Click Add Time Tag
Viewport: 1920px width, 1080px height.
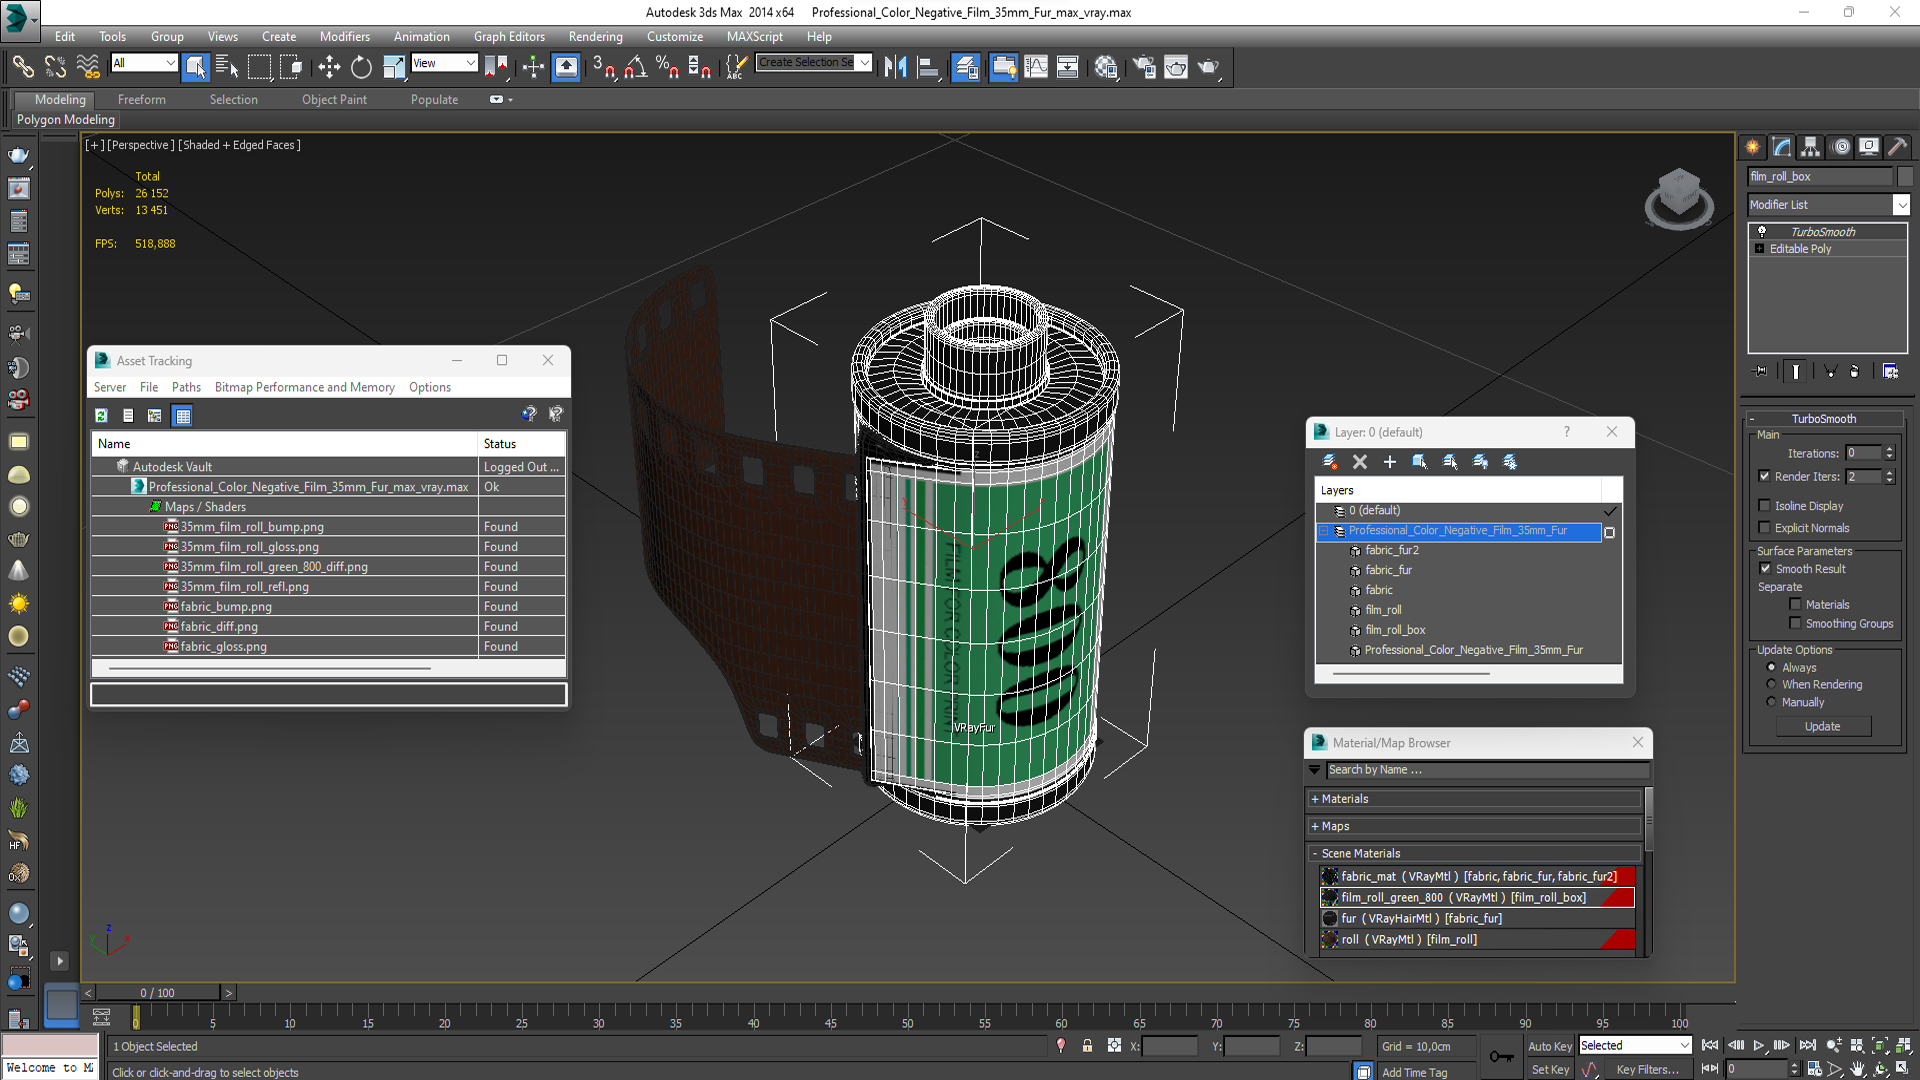[1415, 1072]
